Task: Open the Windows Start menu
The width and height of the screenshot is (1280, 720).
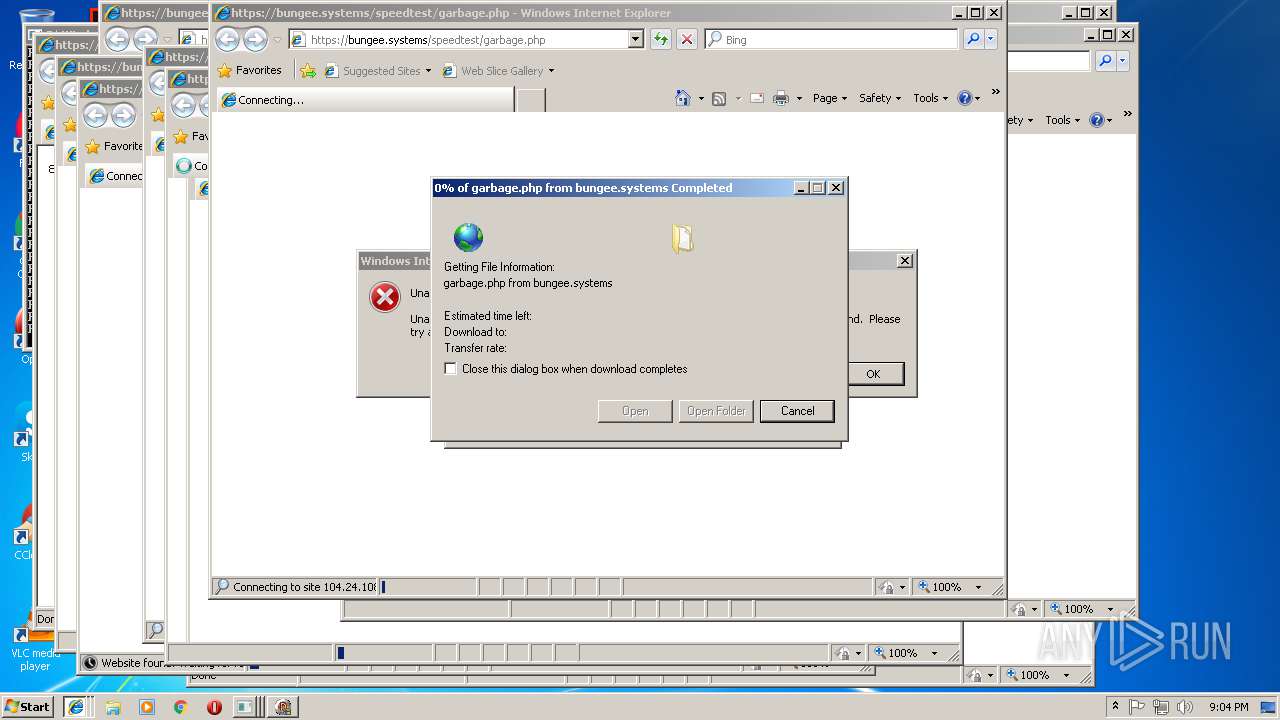Action: [27, 706]
